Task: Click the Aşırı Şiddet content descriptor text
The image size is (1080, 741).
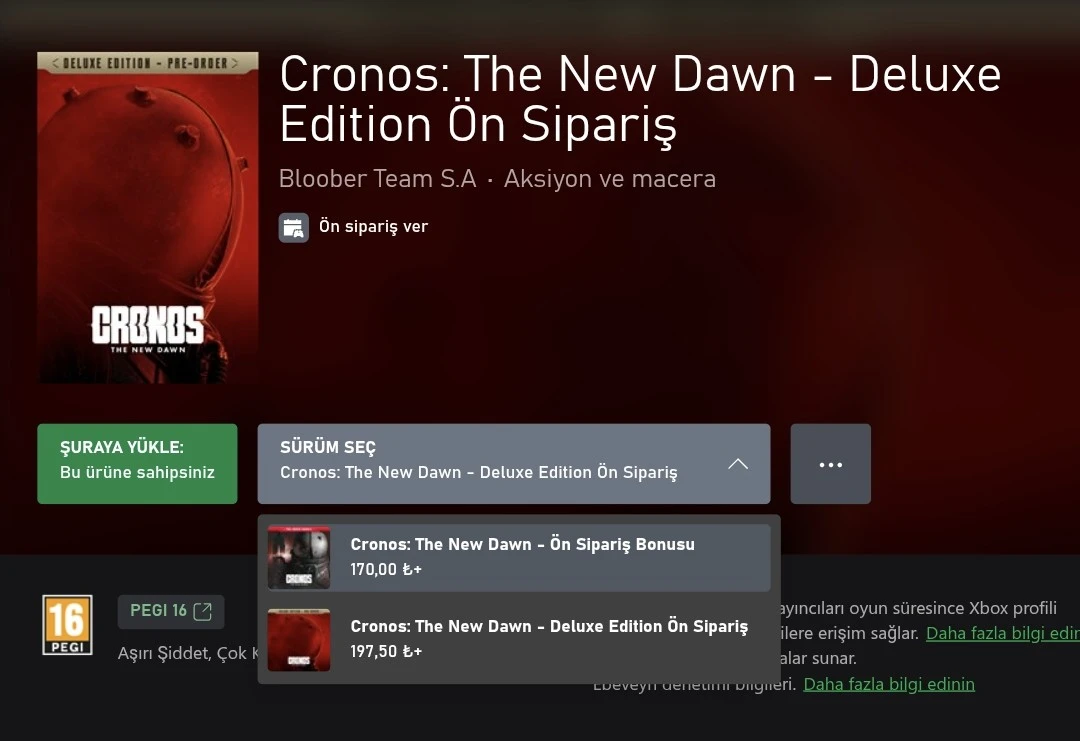Action: click(162, 653)
